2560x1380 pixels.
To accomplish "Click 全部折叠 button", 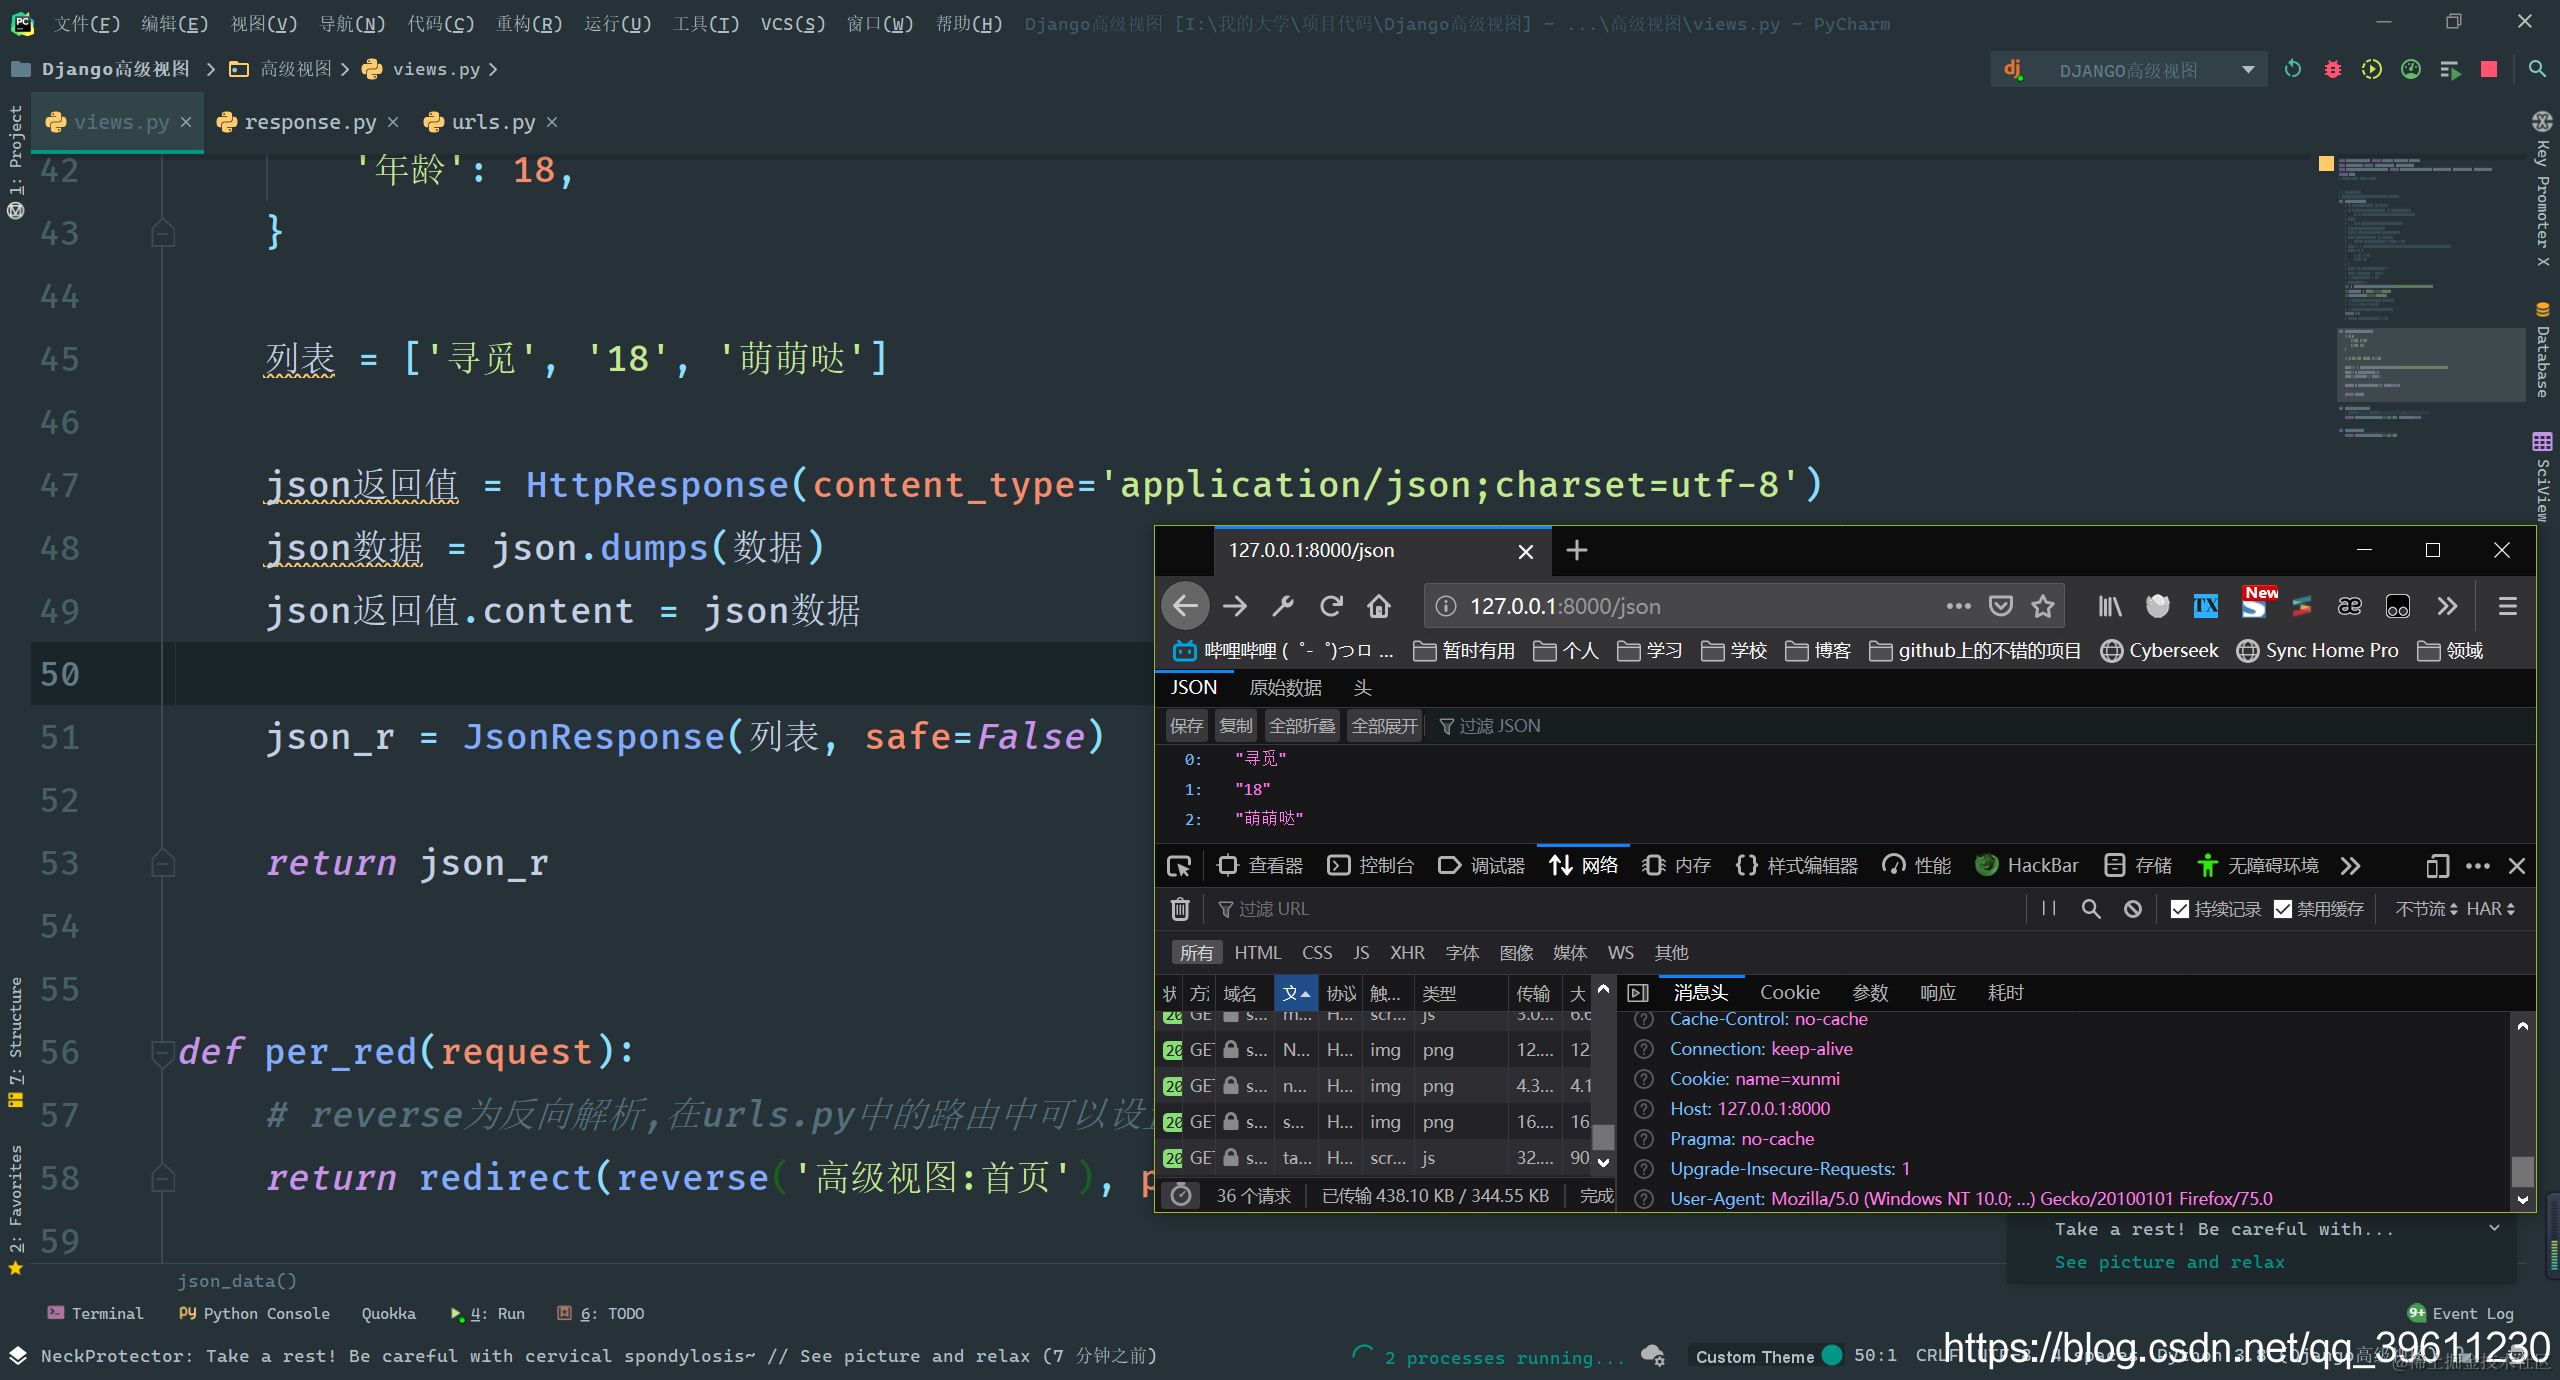I will click(1302, 726).
